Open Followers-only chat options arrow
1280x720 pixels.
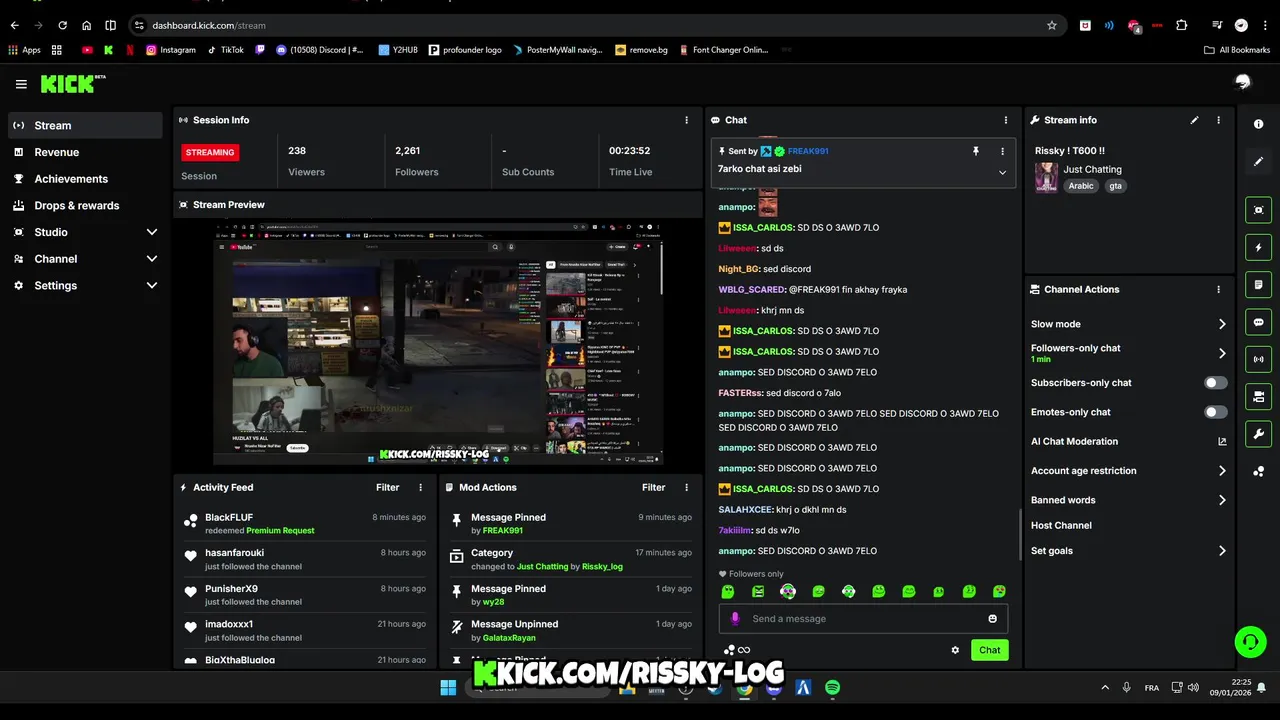click(x=1222, y=353)
